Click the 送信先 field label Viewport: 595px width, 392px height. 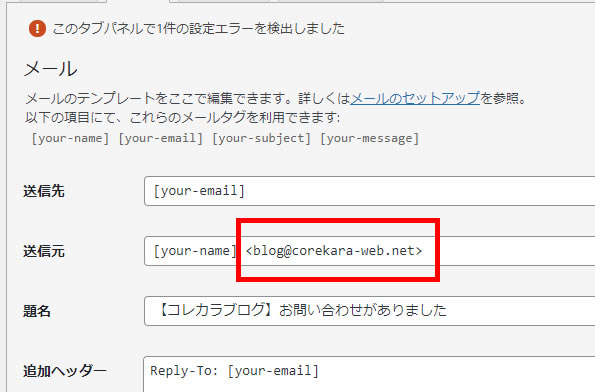click(x=44, y=191)
